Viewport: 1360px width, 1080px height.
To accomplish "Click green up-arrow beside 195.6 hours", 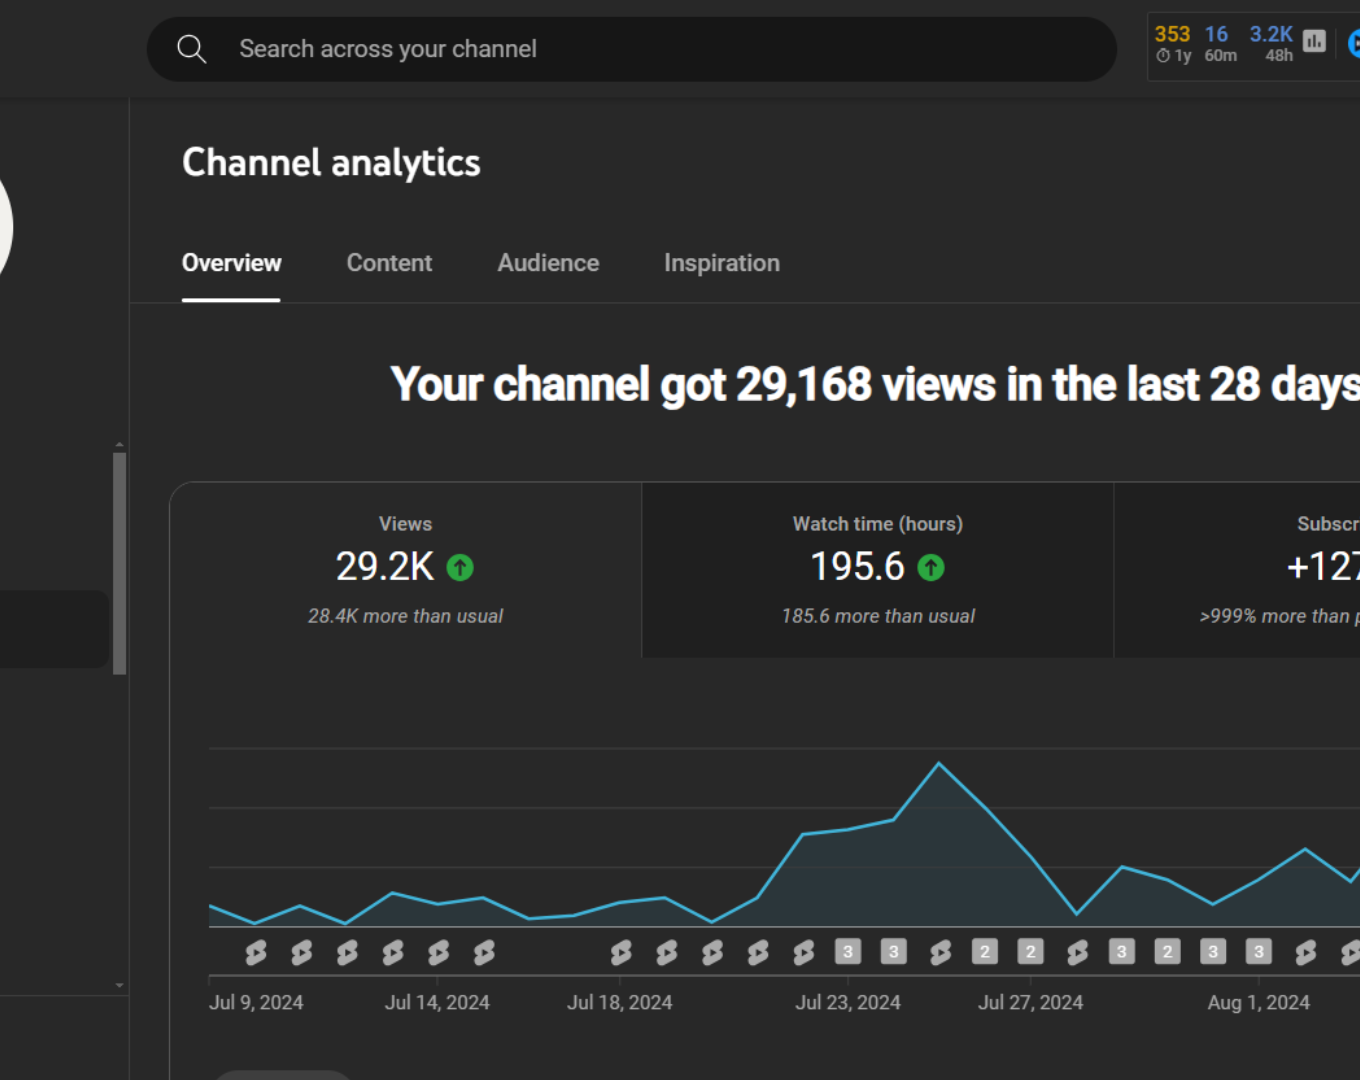I will [x=931, y=568].
